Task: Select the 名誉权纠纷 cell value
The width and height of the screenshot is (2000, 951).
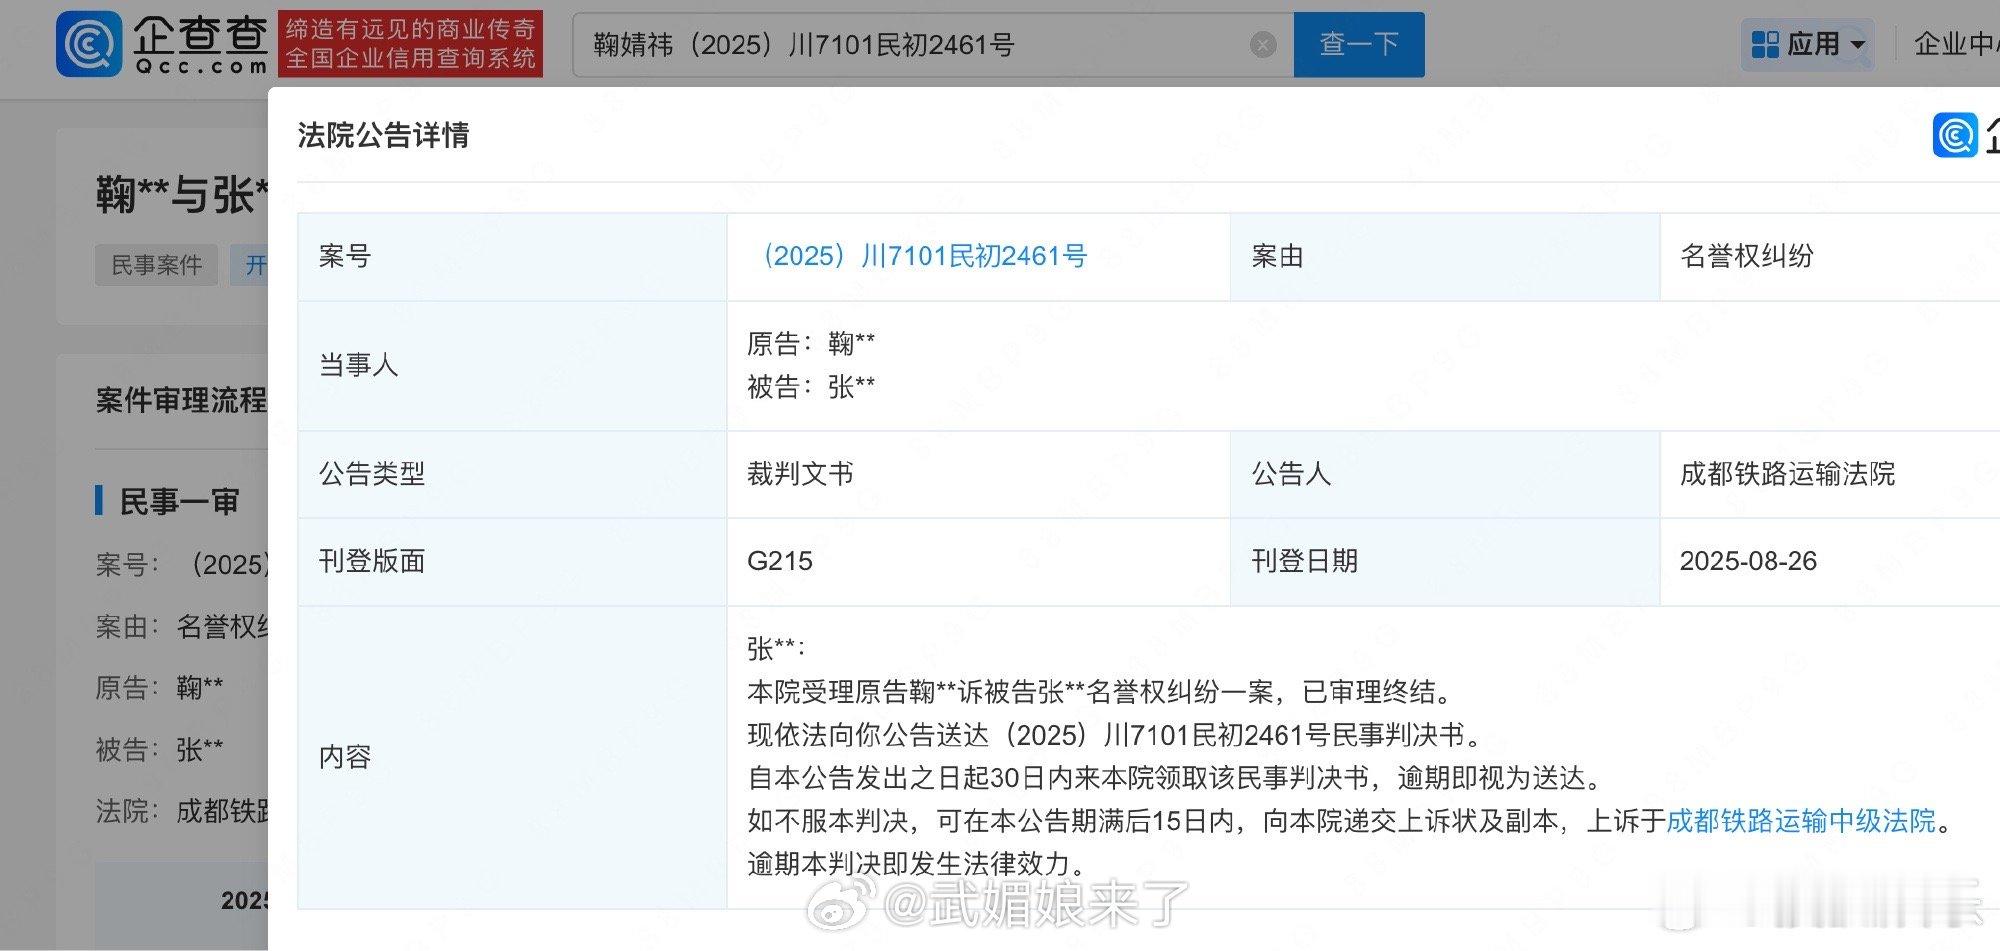Action: (x=1746, y=256)
